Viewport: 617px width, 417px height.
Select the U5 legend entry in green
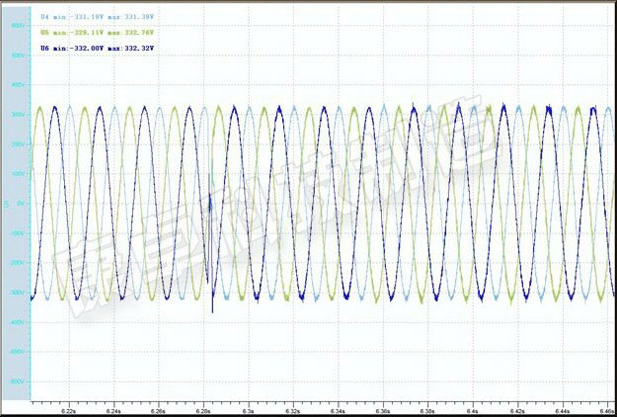pyautogui.click(x=98, y=32)
